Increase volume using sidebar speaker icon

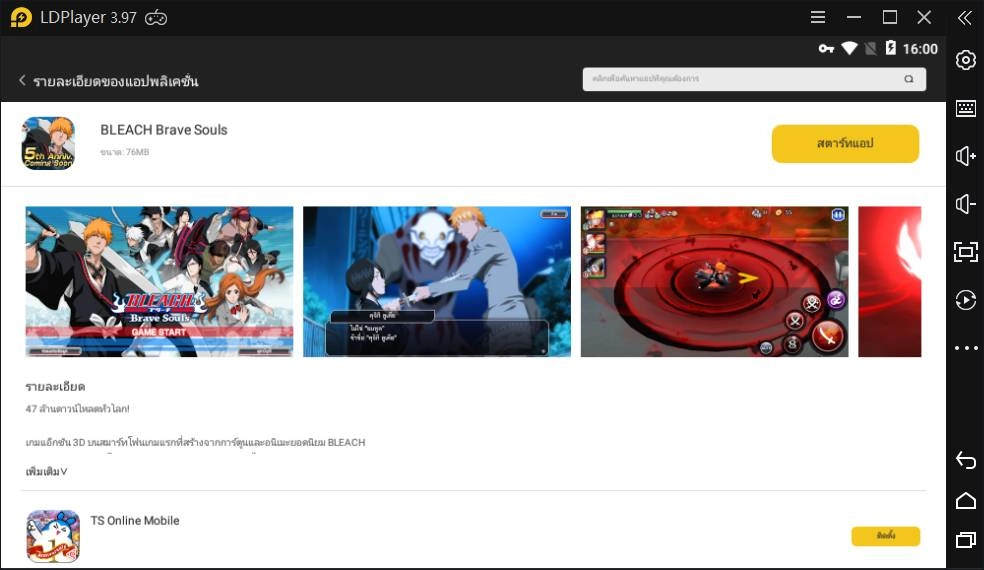pyautogui.click(x=965, y=156)
